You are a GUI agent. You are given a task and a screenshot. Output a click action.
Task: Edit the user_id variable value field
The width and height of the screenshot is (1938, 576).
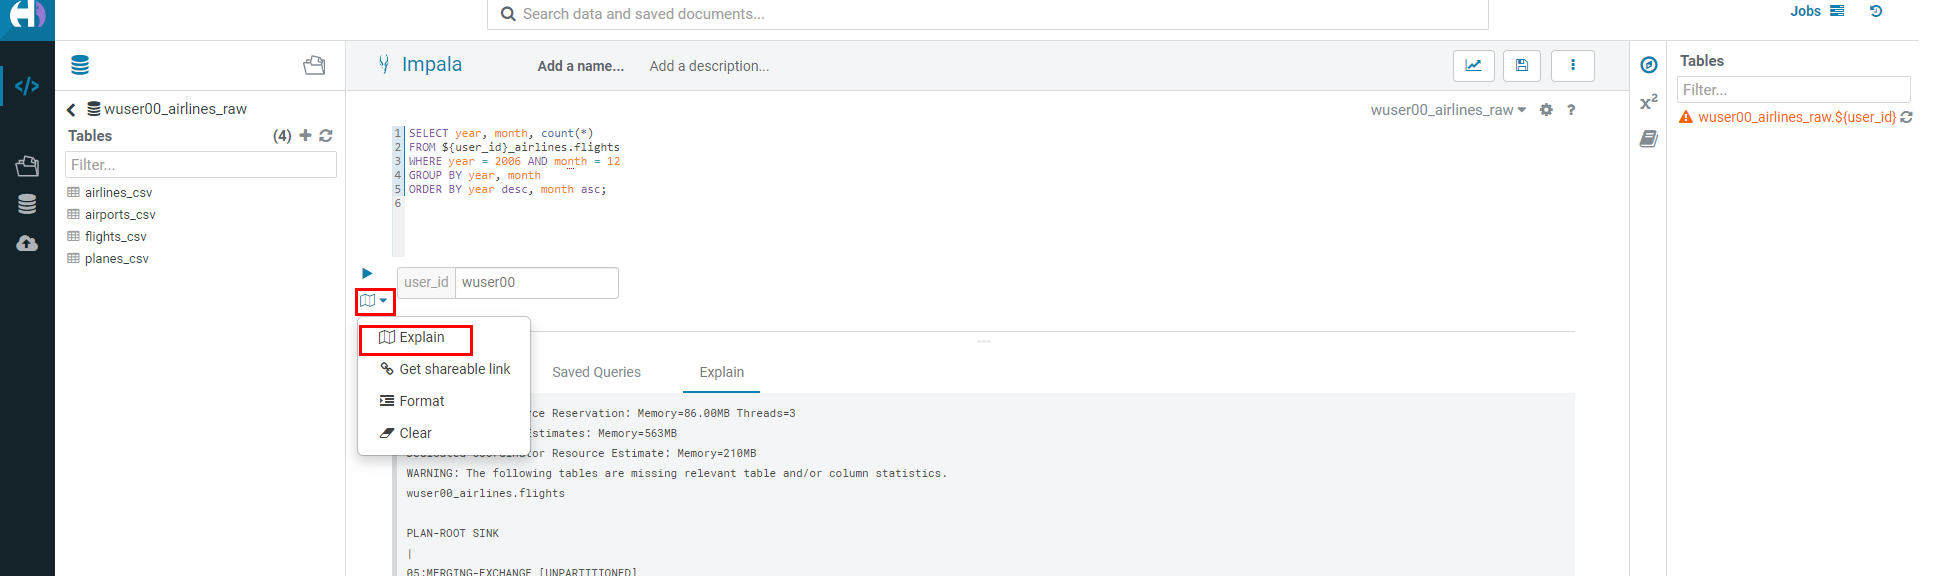point(537,283)
